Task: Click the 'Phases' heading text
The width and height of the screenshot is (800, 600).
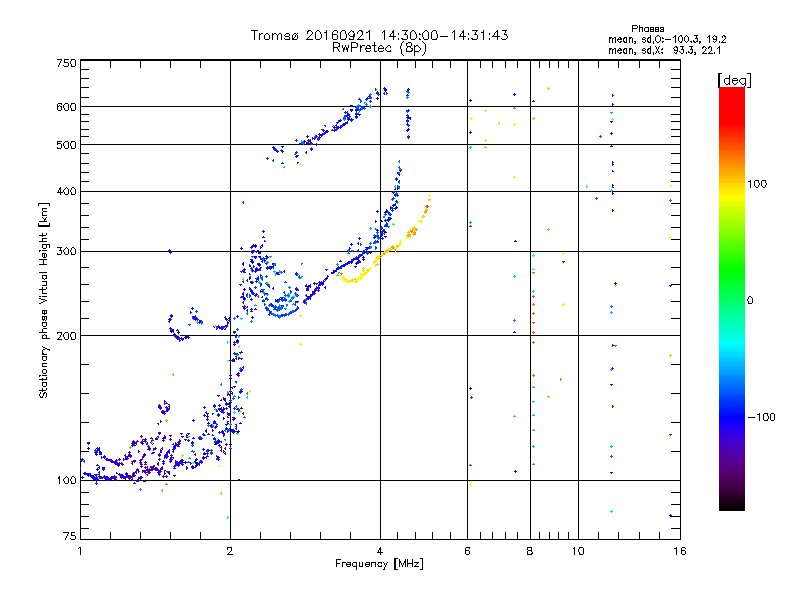Action: coord(647,29)
